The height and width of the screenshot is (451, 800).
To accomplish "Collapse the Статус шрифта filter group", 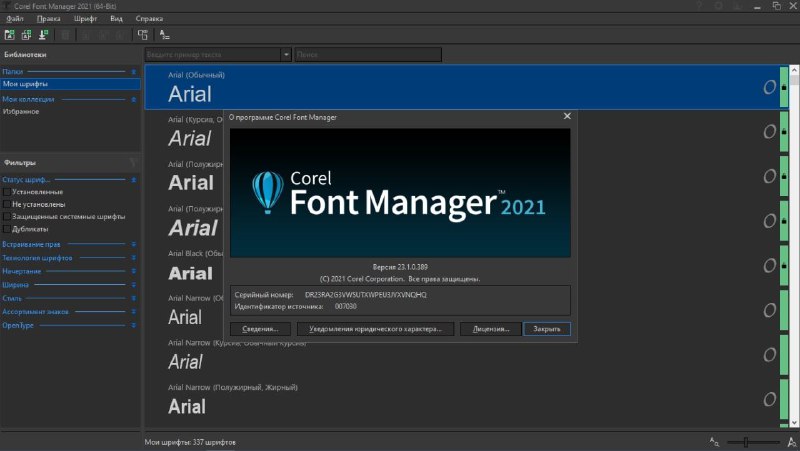I will click(x=134, y=180).
